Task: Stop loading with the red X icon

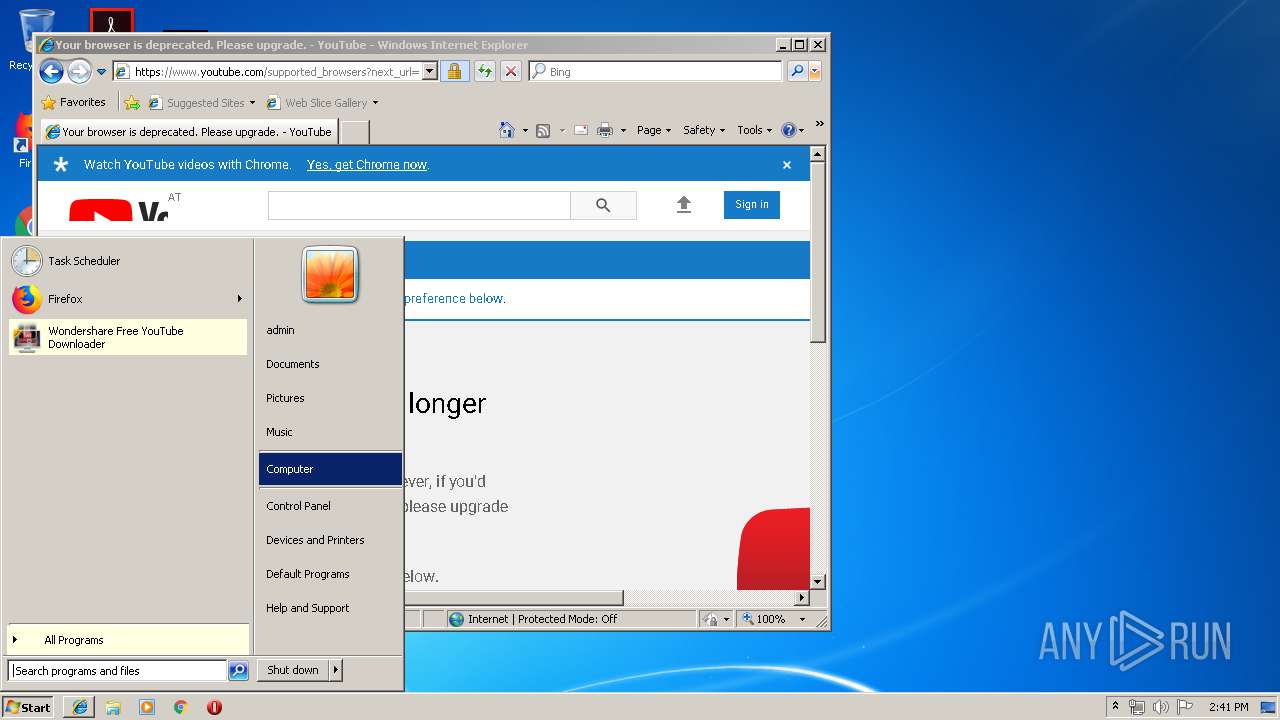Action: point(511,71)
